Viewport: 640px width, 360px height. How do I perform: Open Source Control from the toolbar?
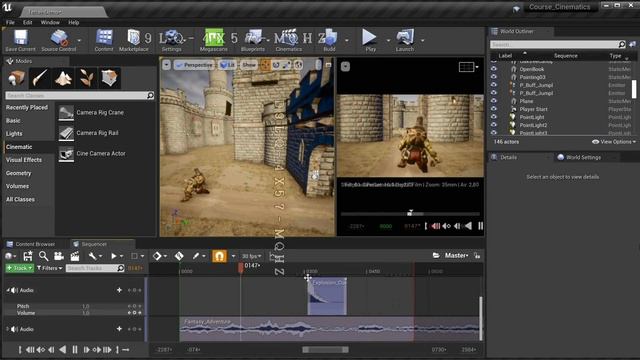click(59, 40)
